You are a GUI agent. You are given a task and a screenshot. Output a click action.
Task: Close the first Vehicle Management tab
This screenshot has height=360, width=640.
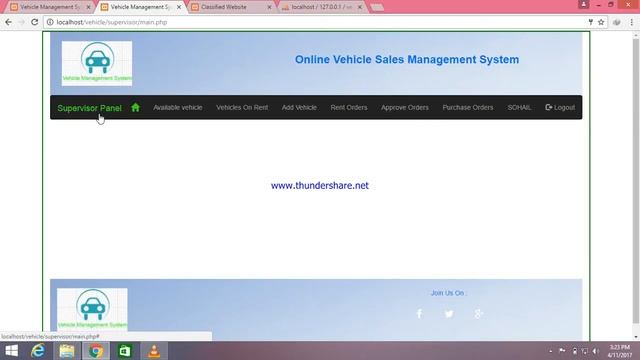(88, 7)
